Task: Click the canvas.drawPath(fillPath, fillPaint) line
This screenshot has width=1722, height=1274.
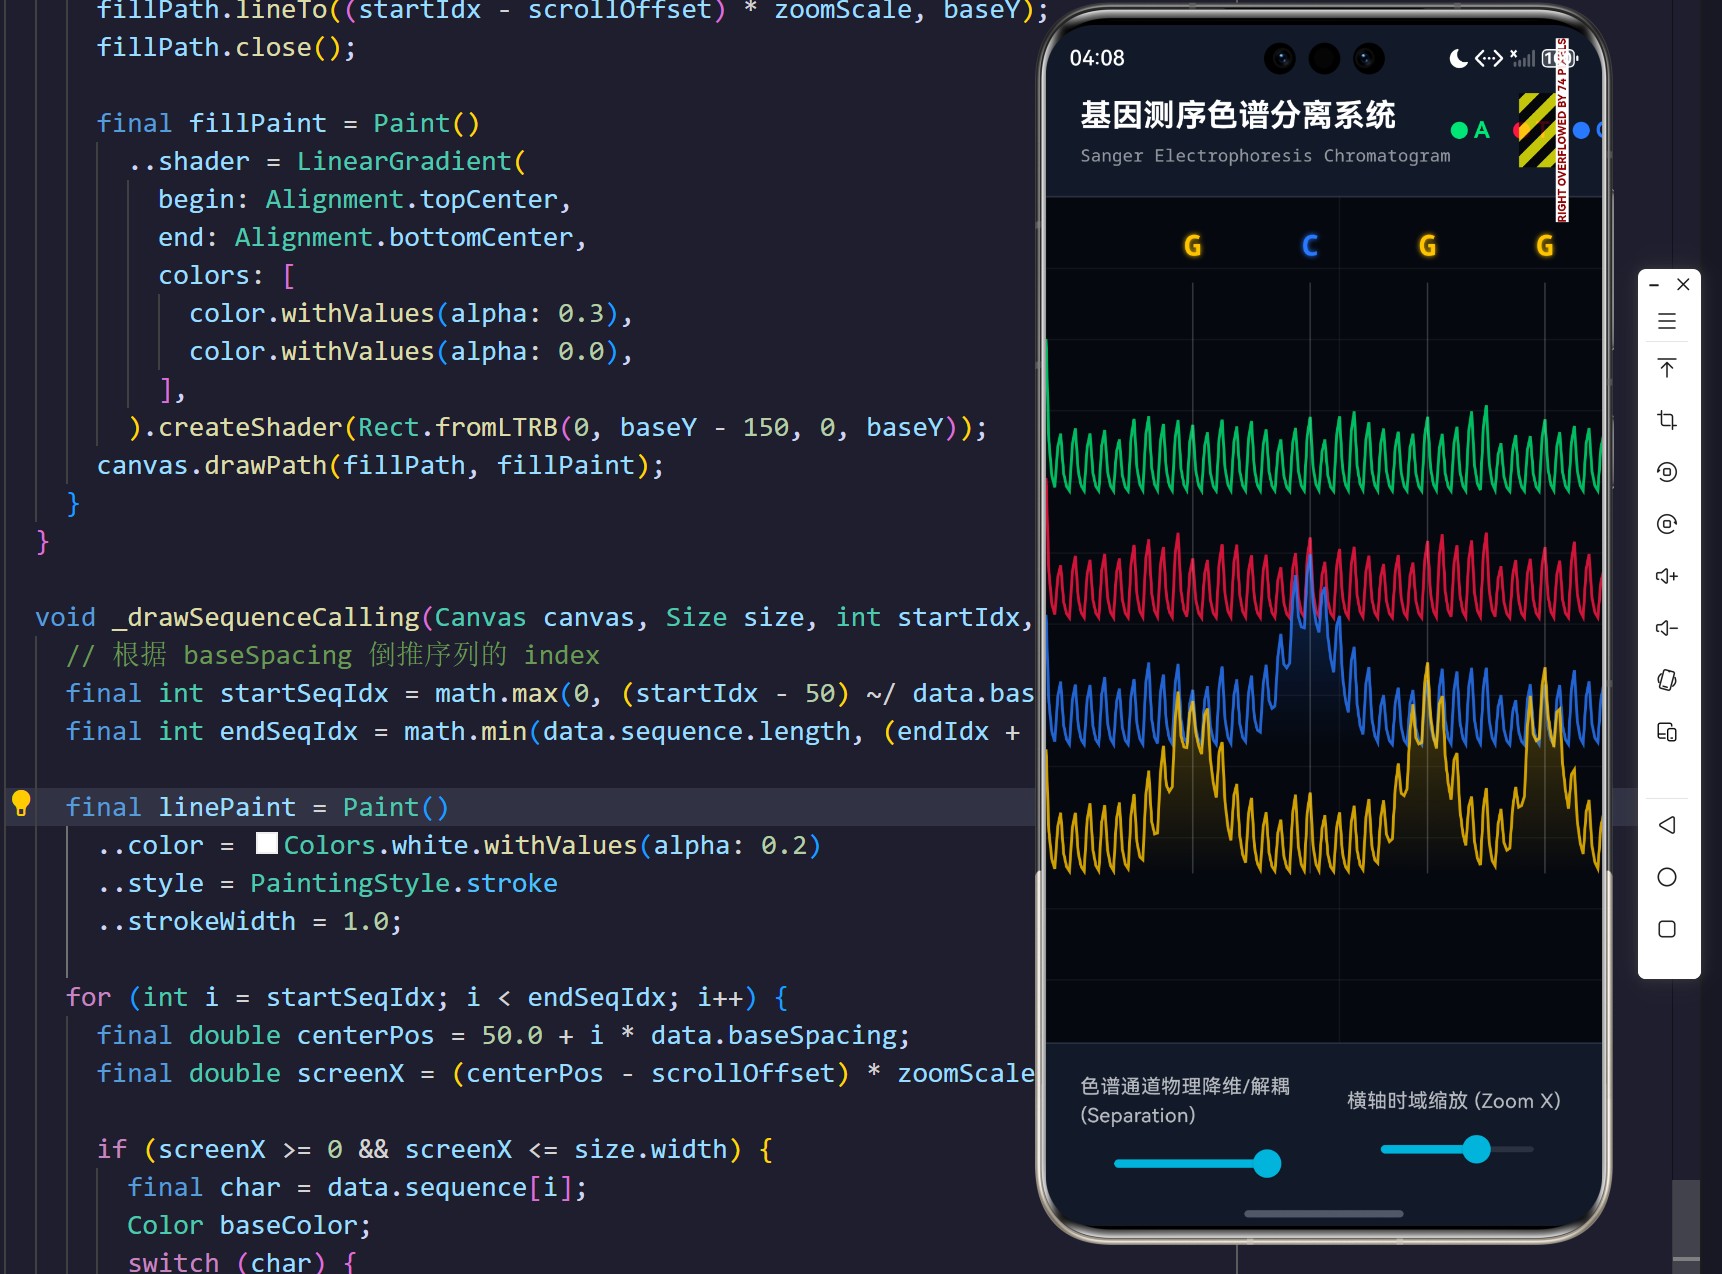Action: coord(380,465)
